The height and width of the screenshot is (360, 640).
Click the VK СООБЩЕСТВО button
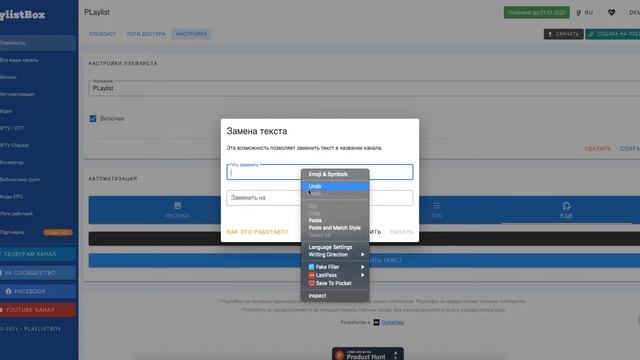[38, 273]
